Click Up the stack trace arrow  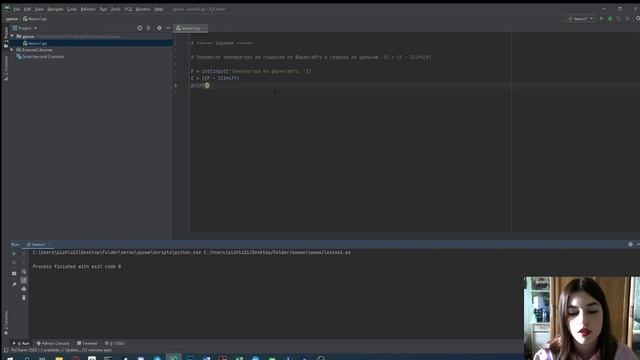pos(24,253)
